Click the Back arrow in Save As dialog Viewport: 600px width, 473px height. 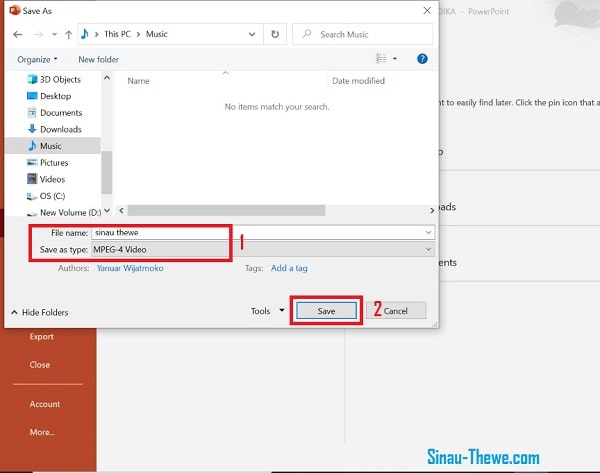[18, 34]
